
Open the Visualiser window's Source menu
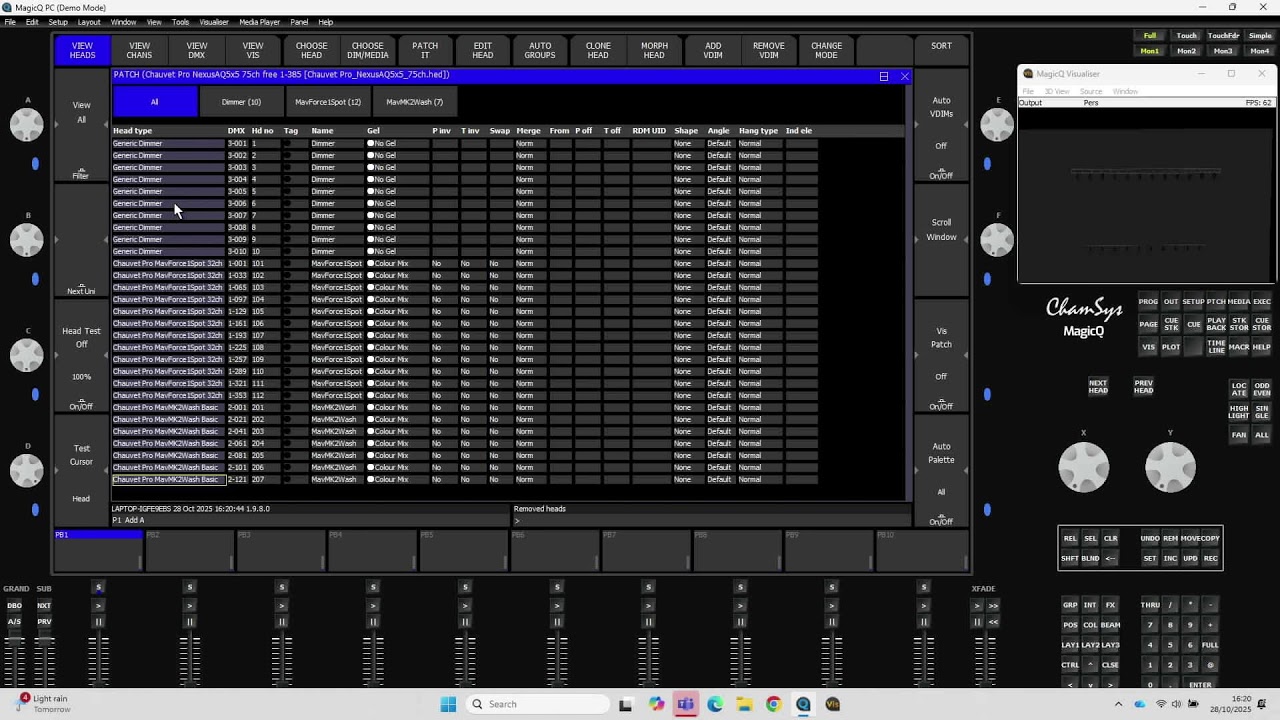[x=1091, y=92]
